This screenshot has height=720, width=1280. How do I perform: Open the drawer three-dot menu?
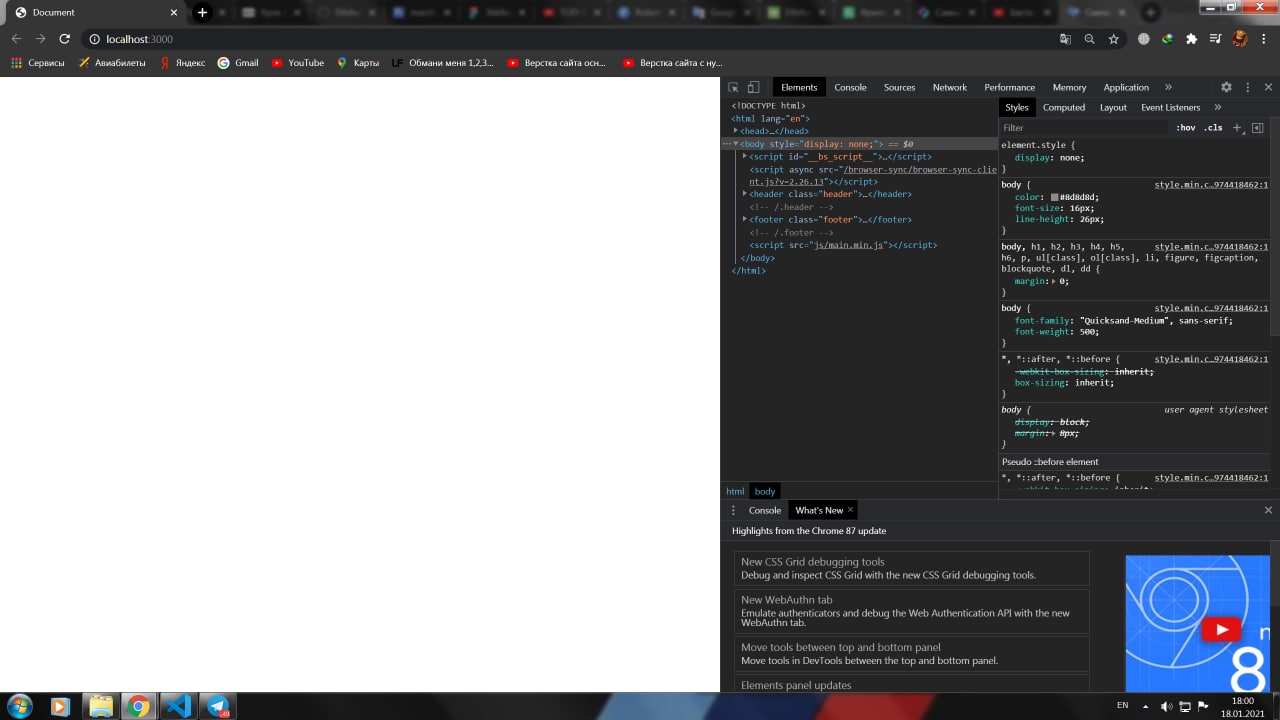[x=733, y=510]
